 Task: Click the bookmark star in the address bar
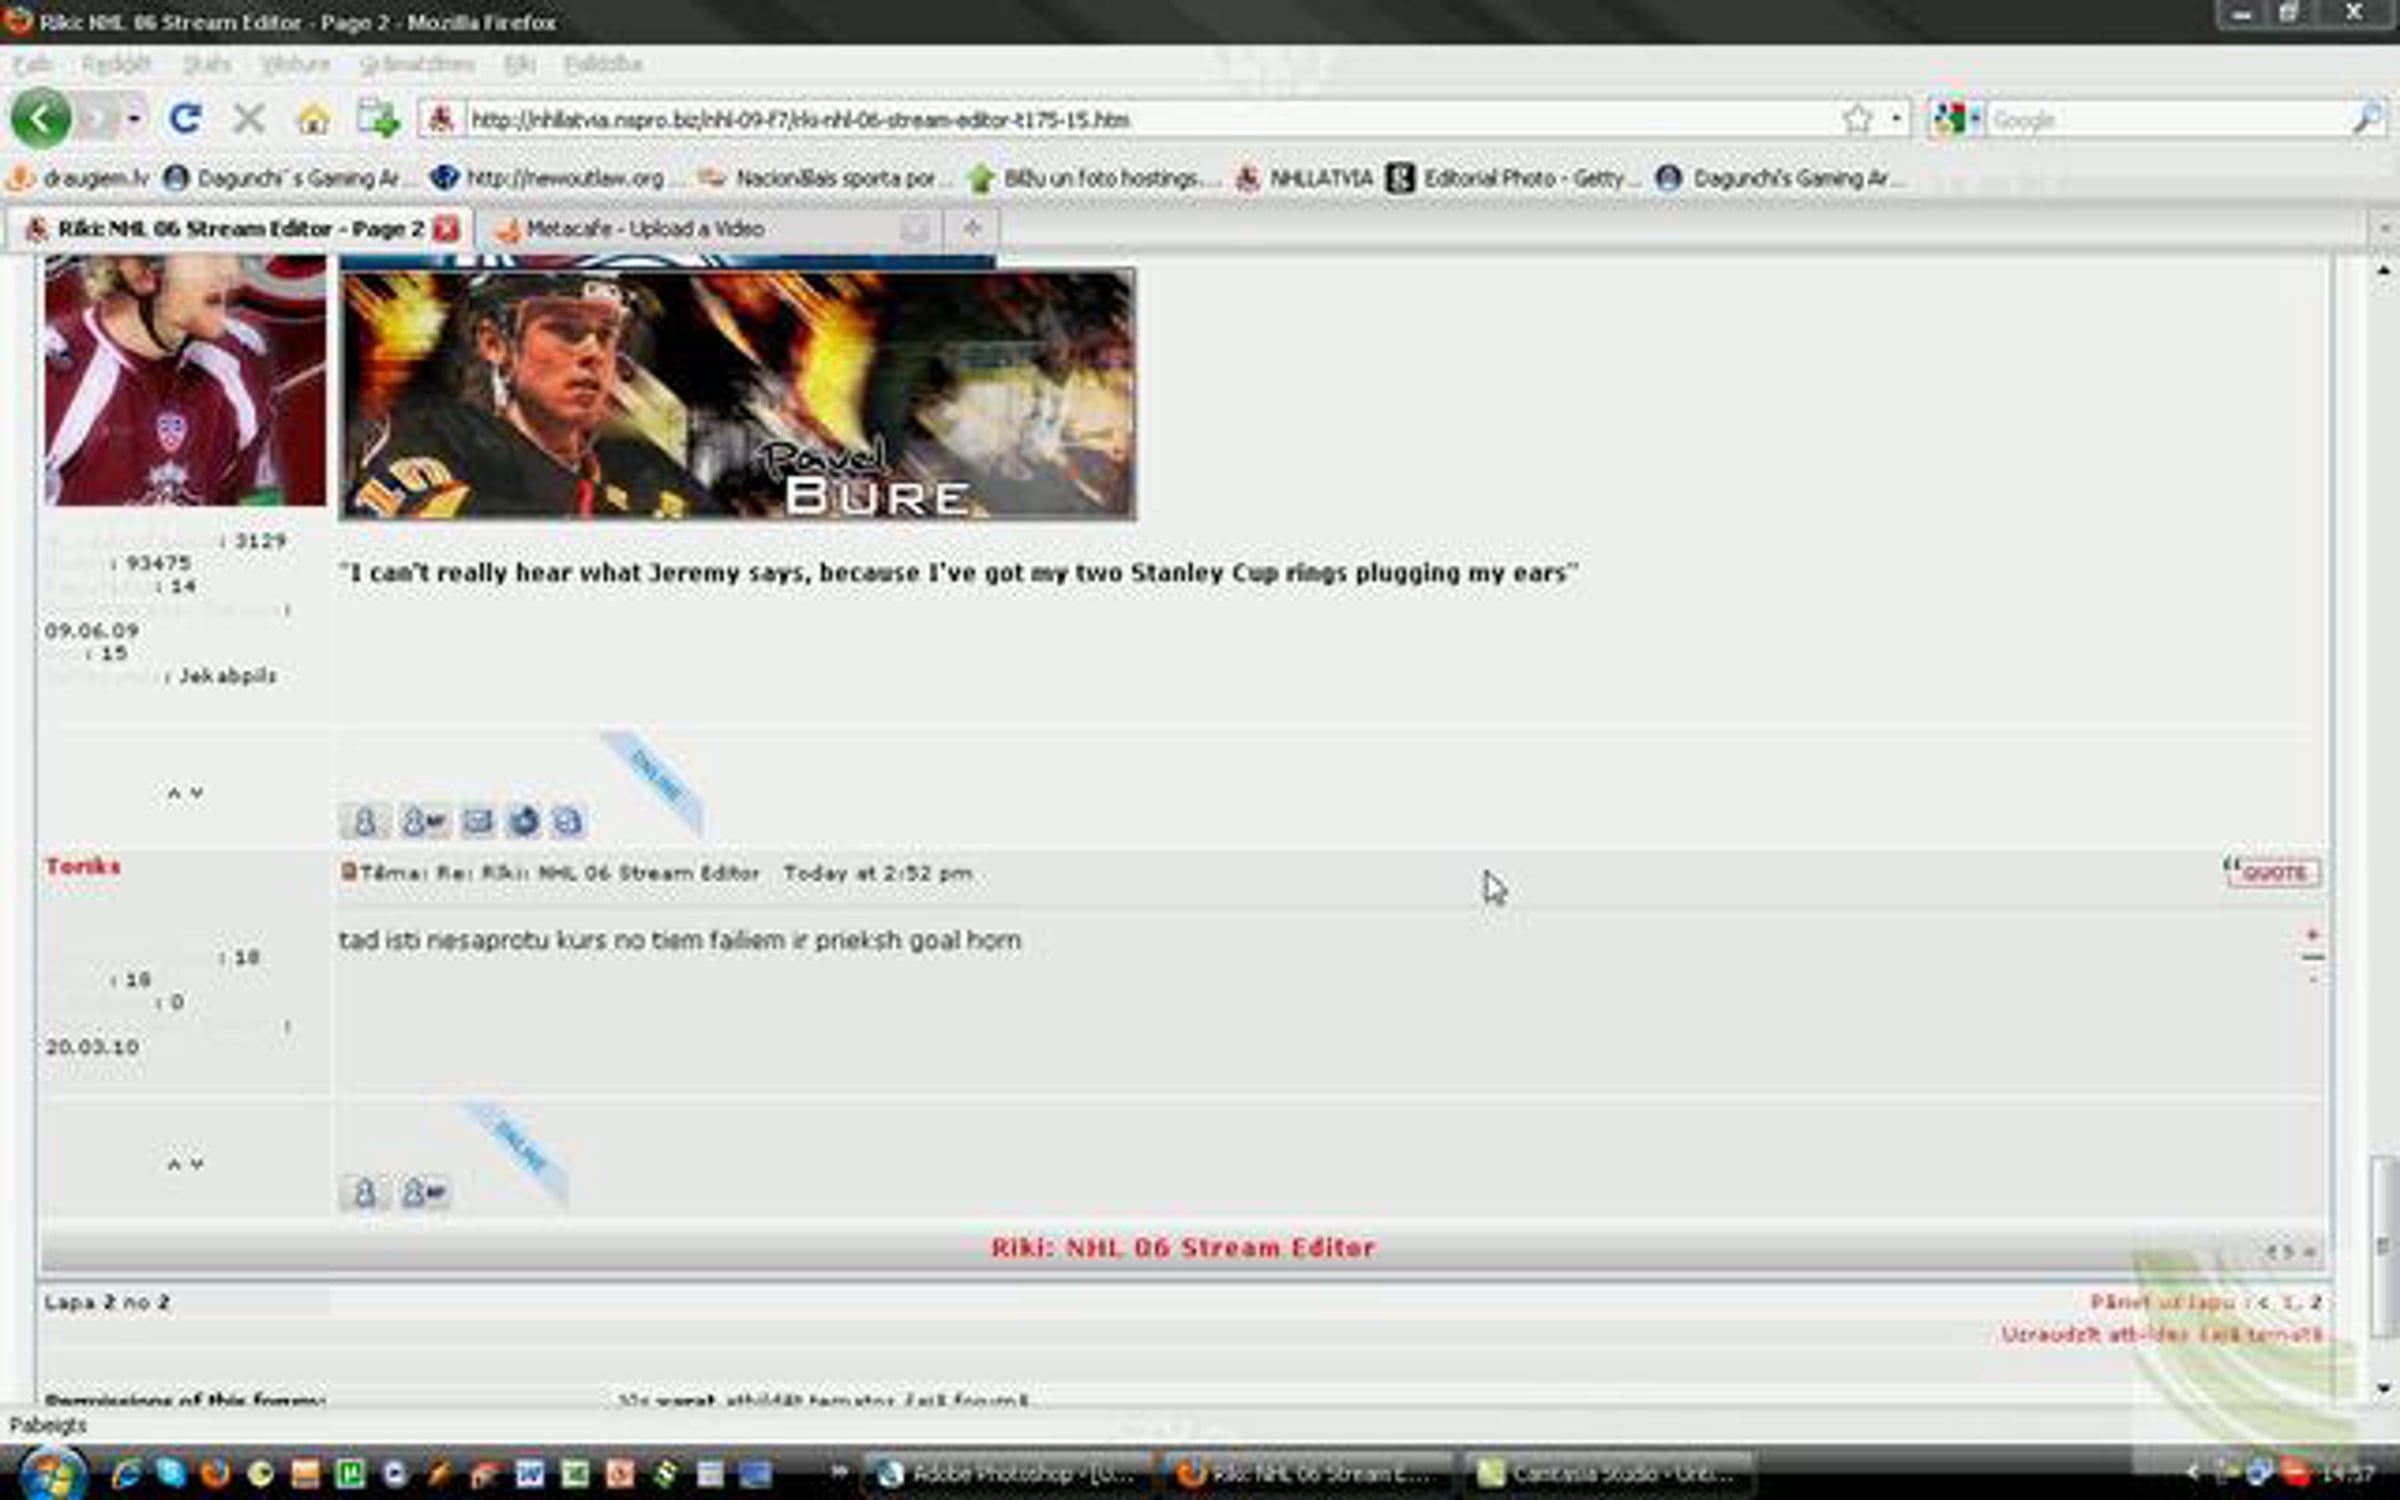click(x=1857, y=119)
